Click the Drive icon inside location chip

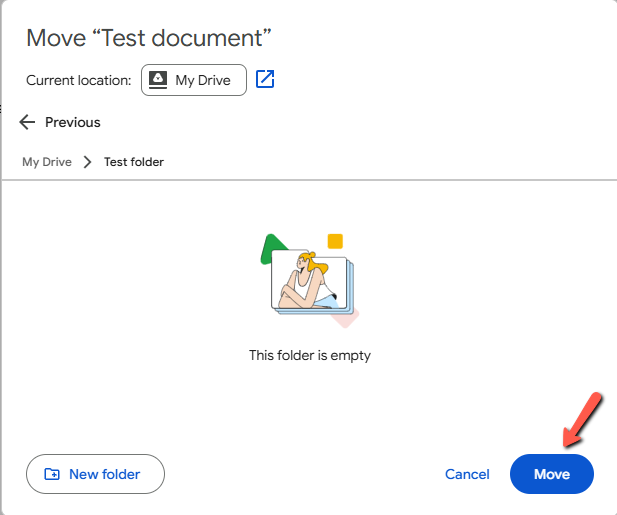pyautogui.click(x=158, y=80)
